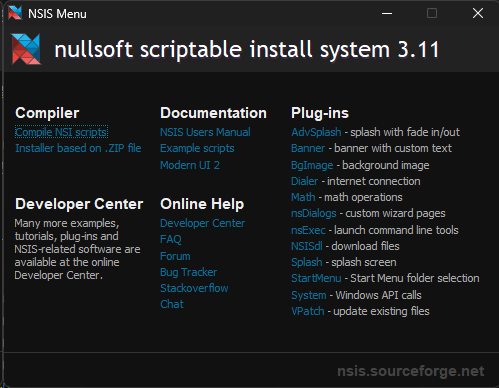Click the NSIS logo in header banner

26,49
